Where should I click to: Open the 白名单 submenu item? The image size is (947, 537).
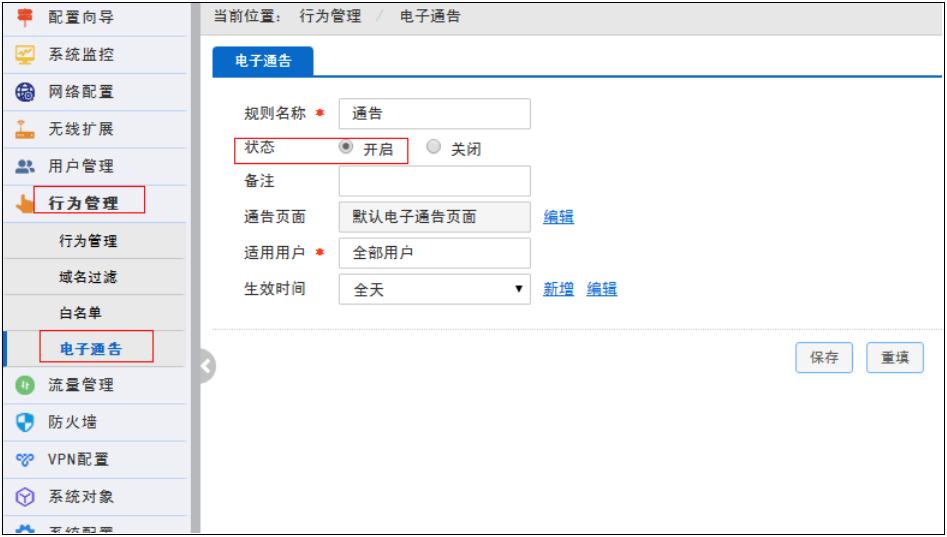[x=95, y=312]
